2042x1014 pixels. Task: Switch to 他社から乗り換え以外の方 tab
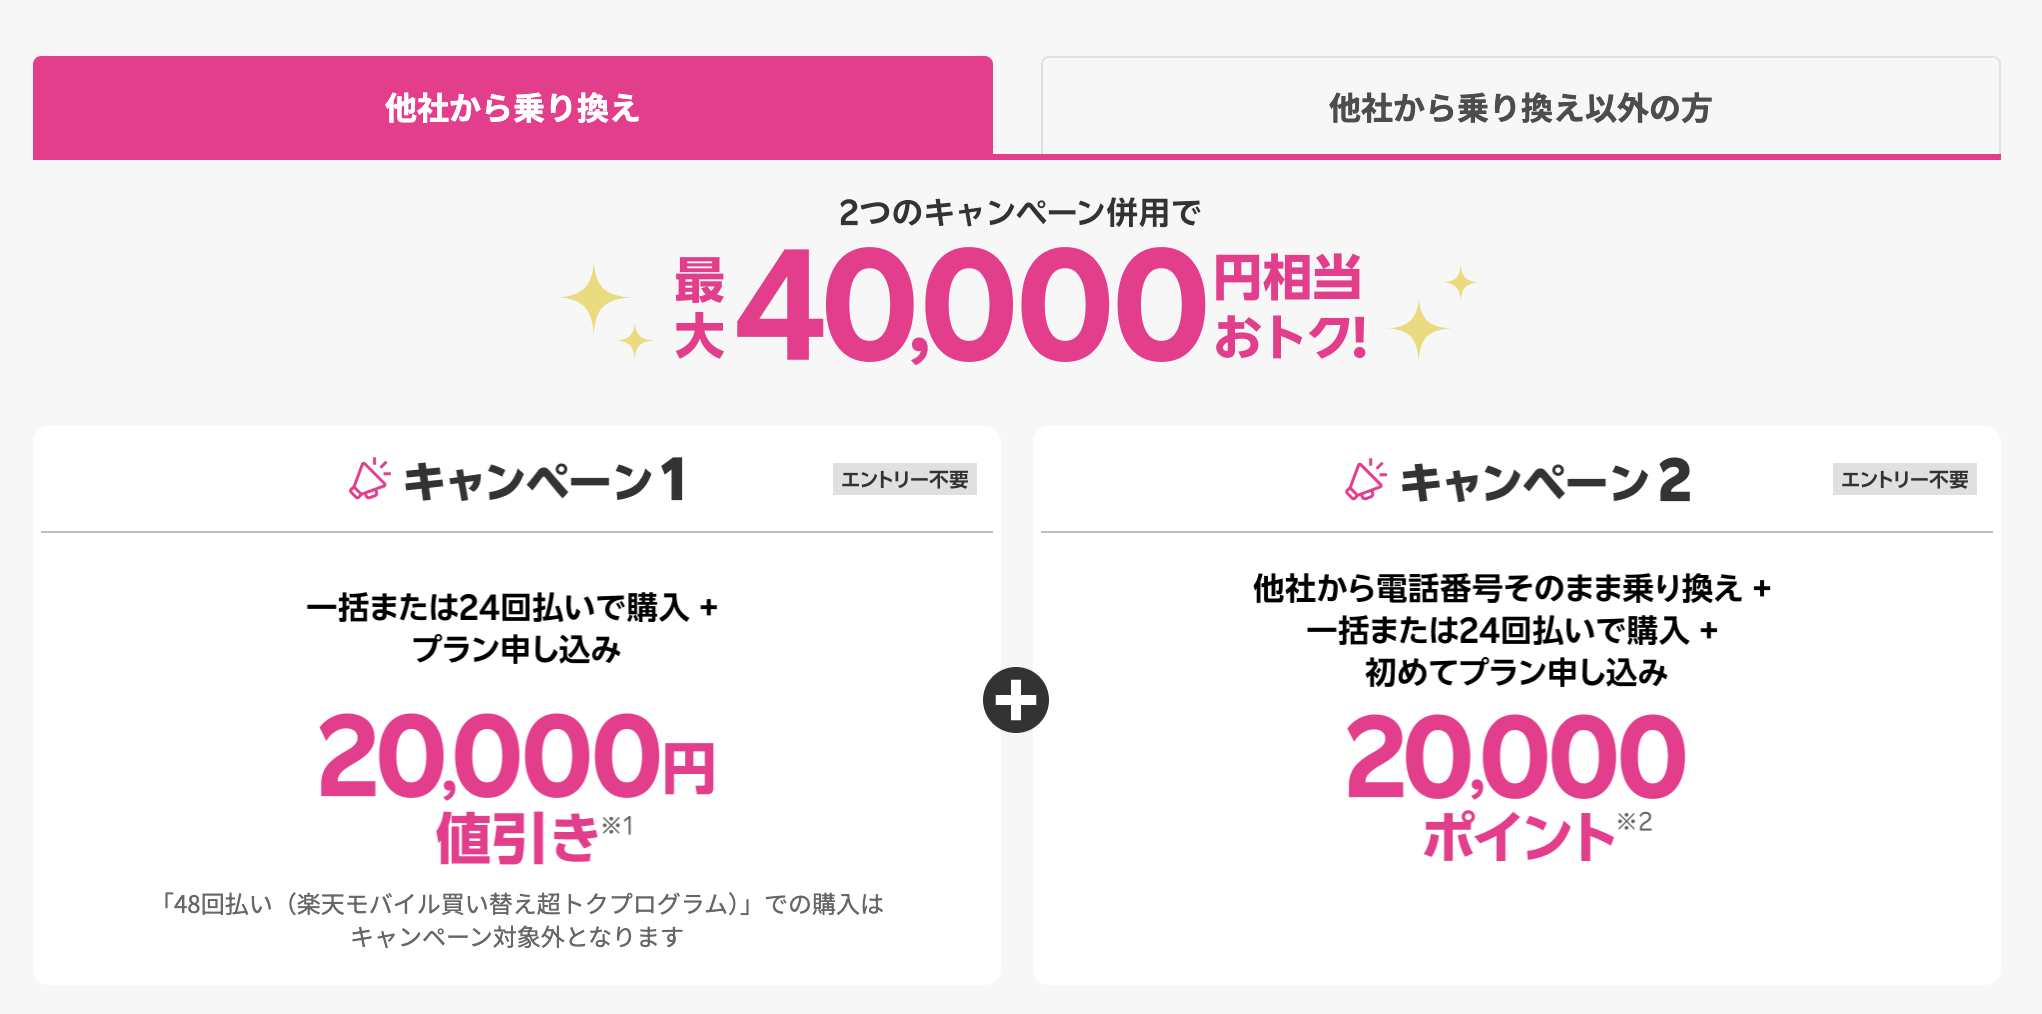pyautogui.click(x=1520, y=107)
